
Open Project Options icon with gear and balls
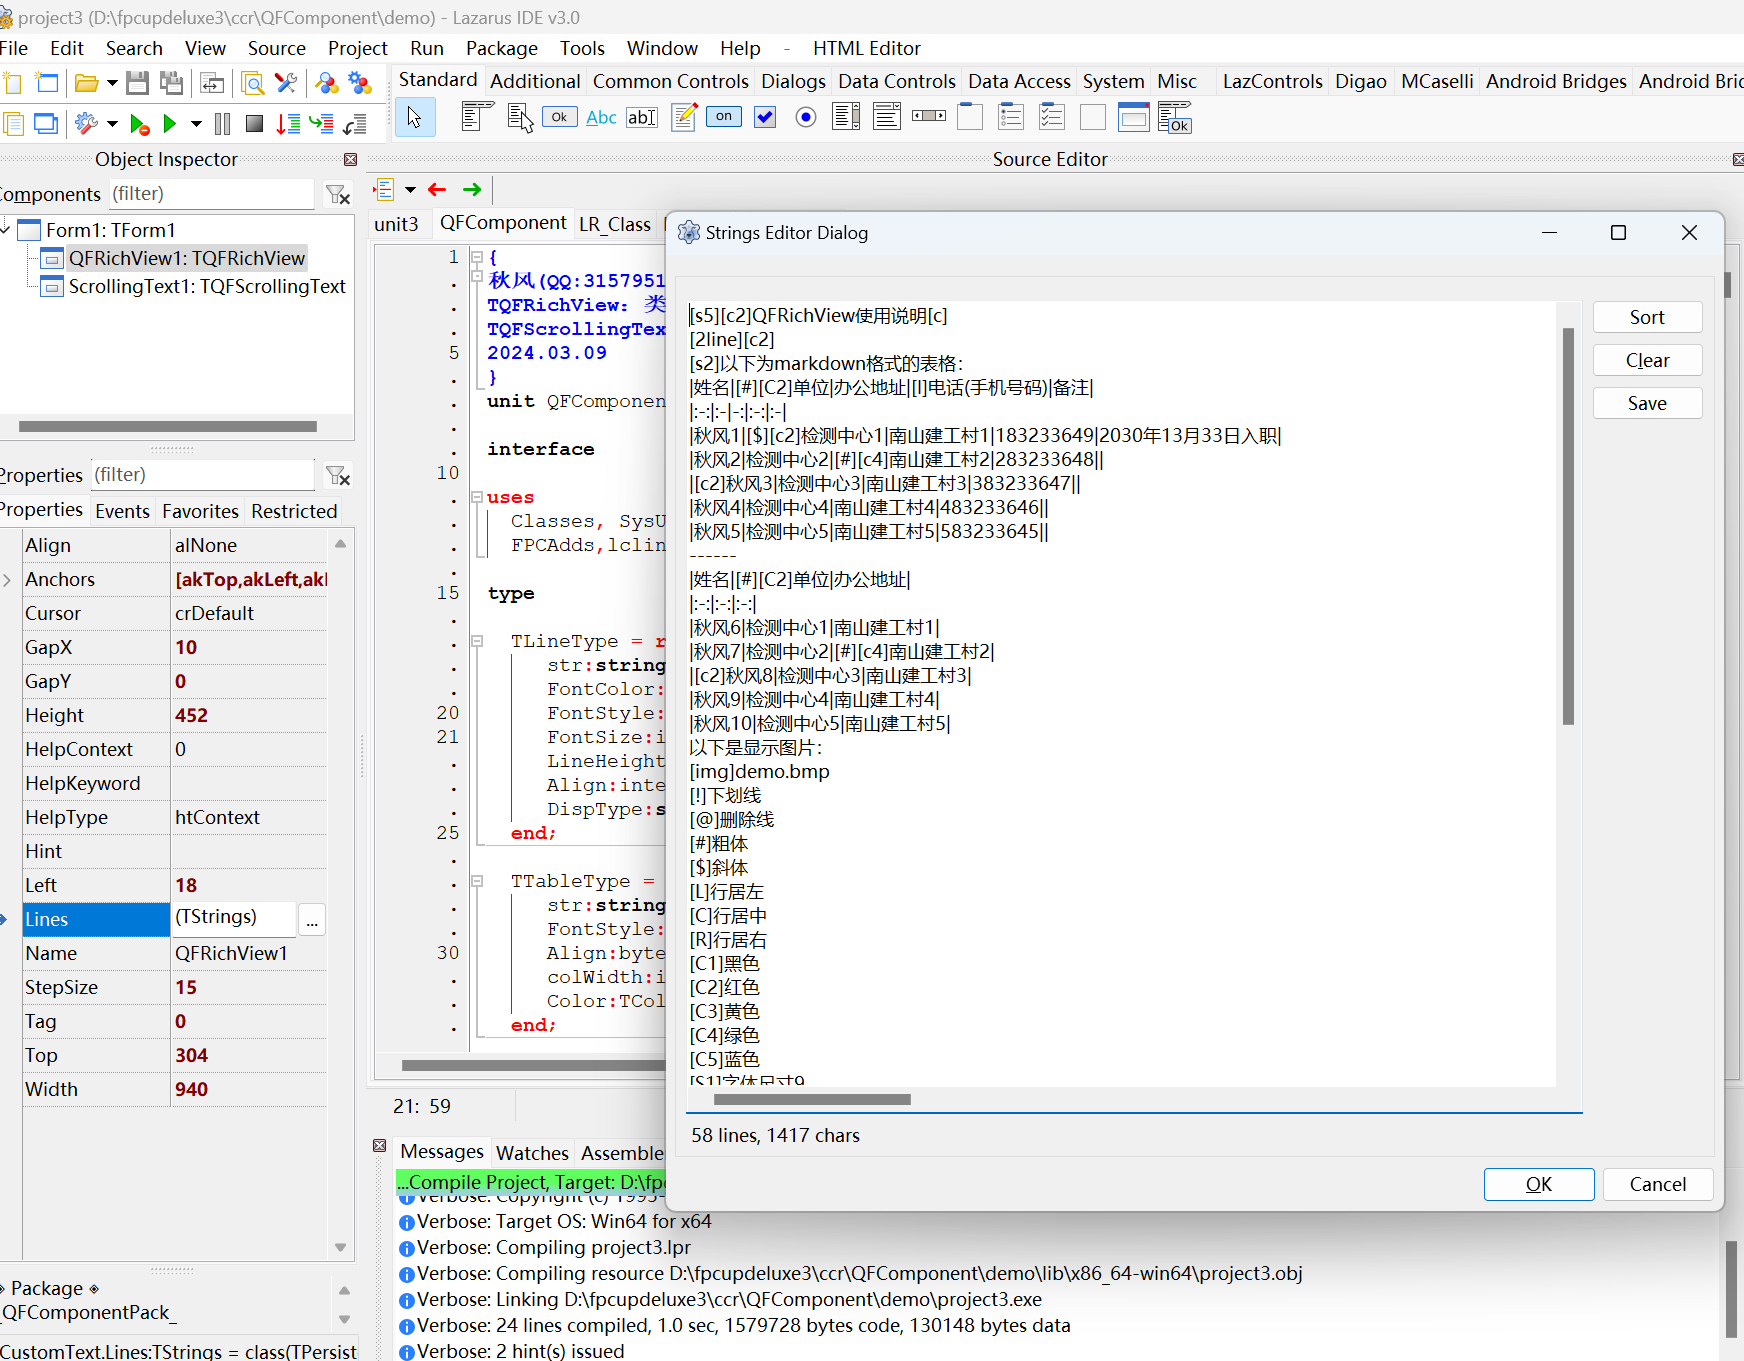(360, 83)
